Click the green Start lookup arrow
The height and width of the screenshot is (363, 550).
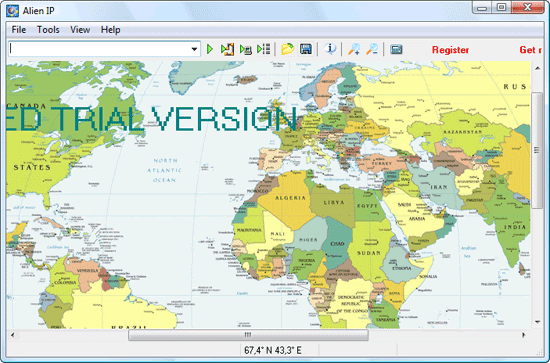(210, 49)
